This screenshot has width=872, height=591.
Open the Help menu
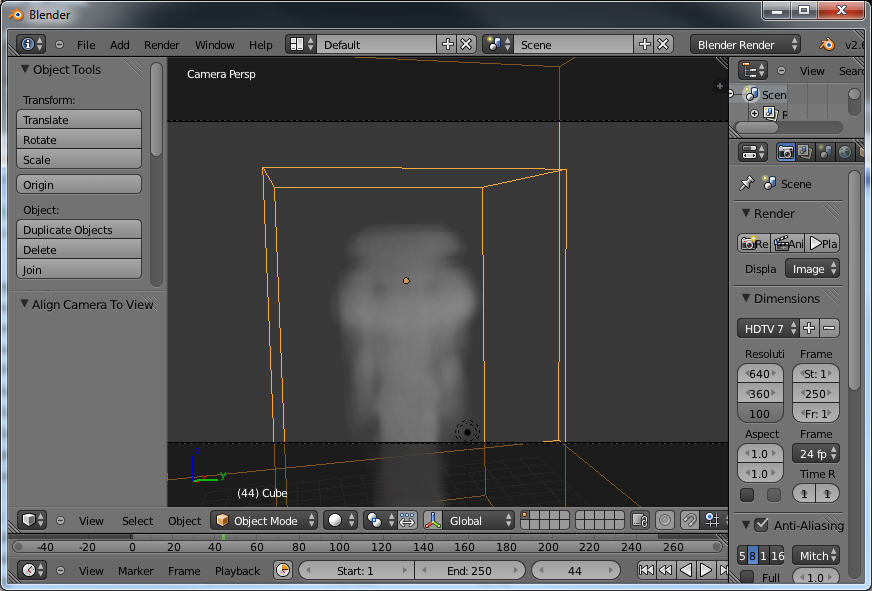[260, 44]
